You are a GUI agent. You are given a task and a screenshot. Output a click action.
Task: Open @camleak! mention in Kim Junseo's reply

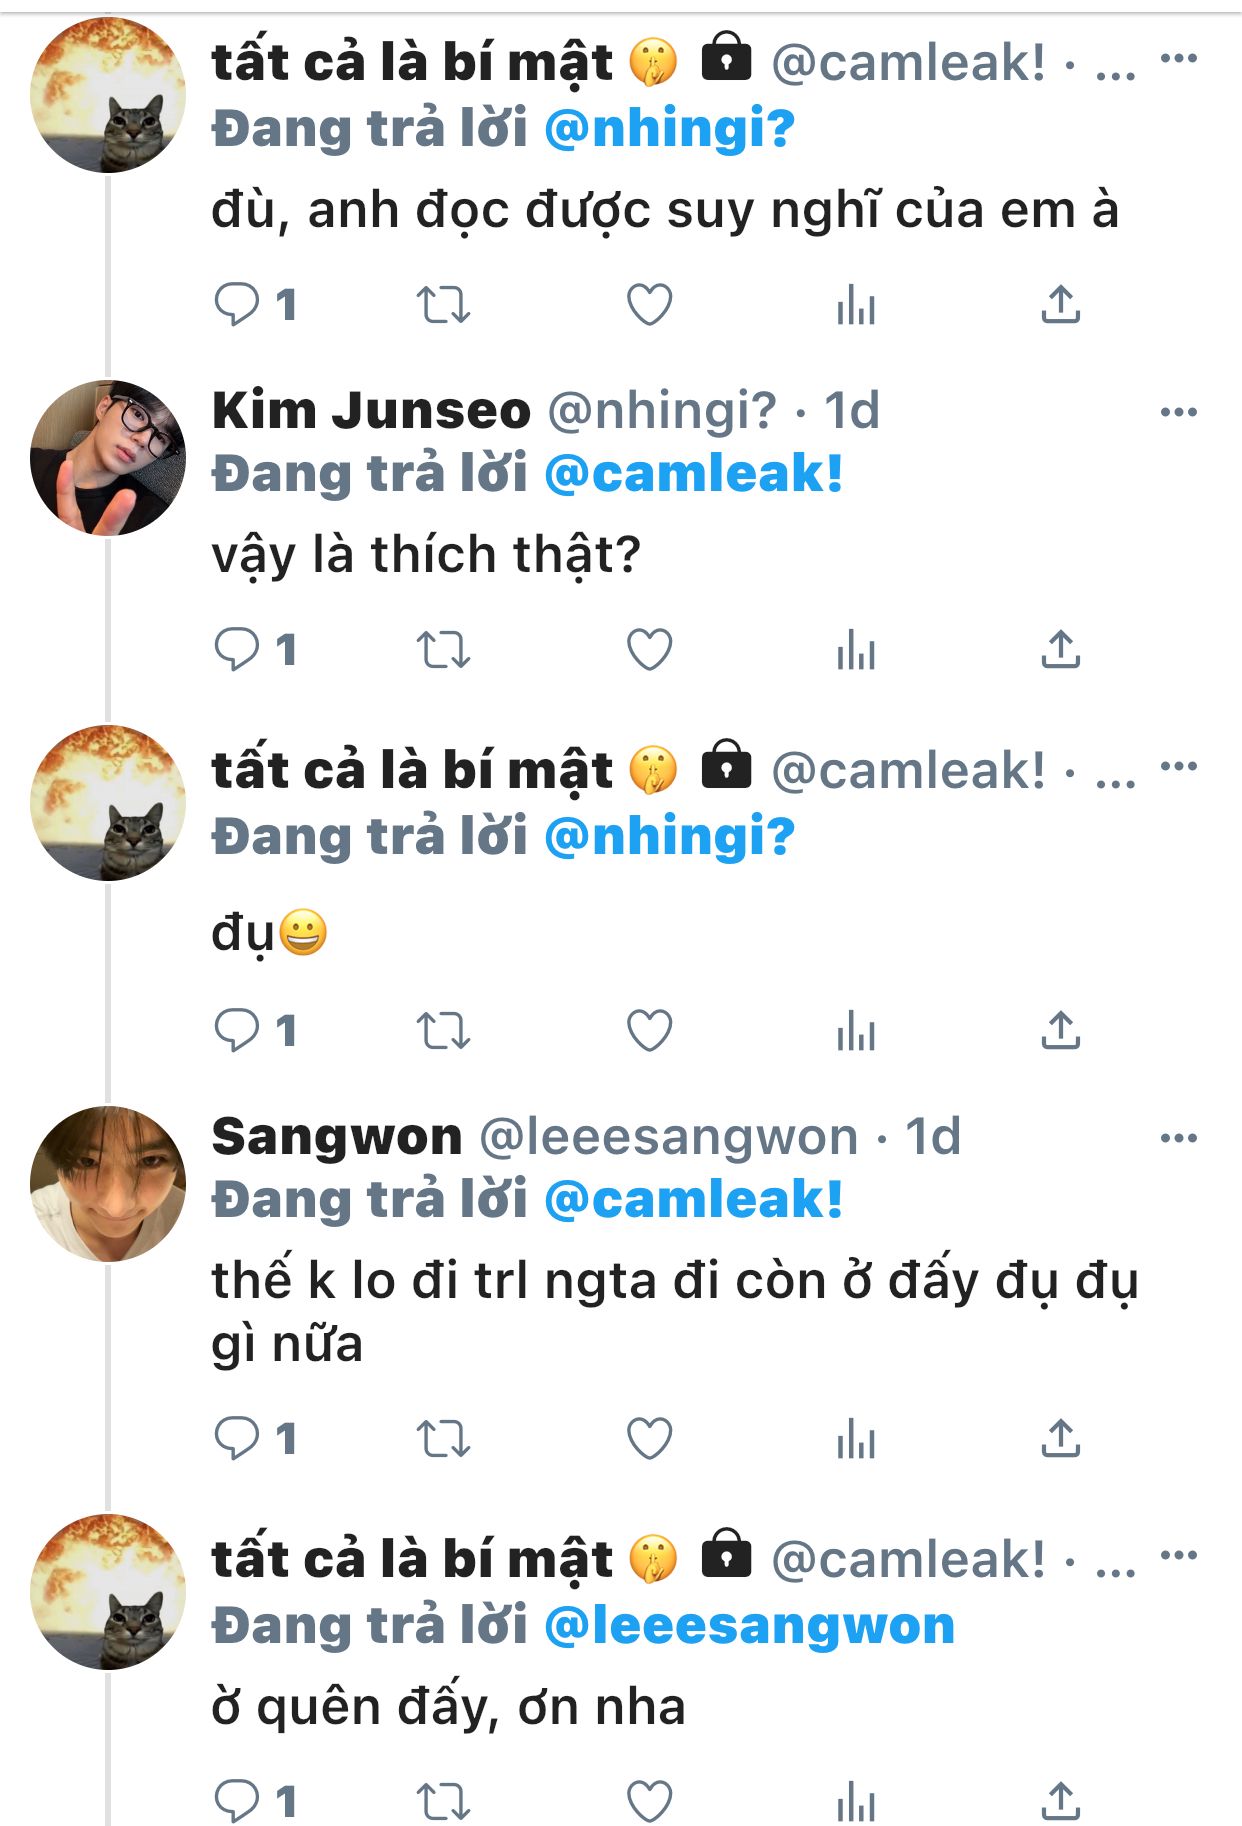[x=693, y=474]
